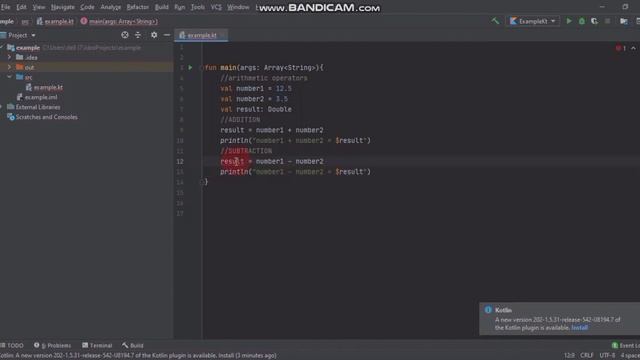Screen dimensions: 640x360
Task: Collapse the example project root node
Action: coord(2,47)
